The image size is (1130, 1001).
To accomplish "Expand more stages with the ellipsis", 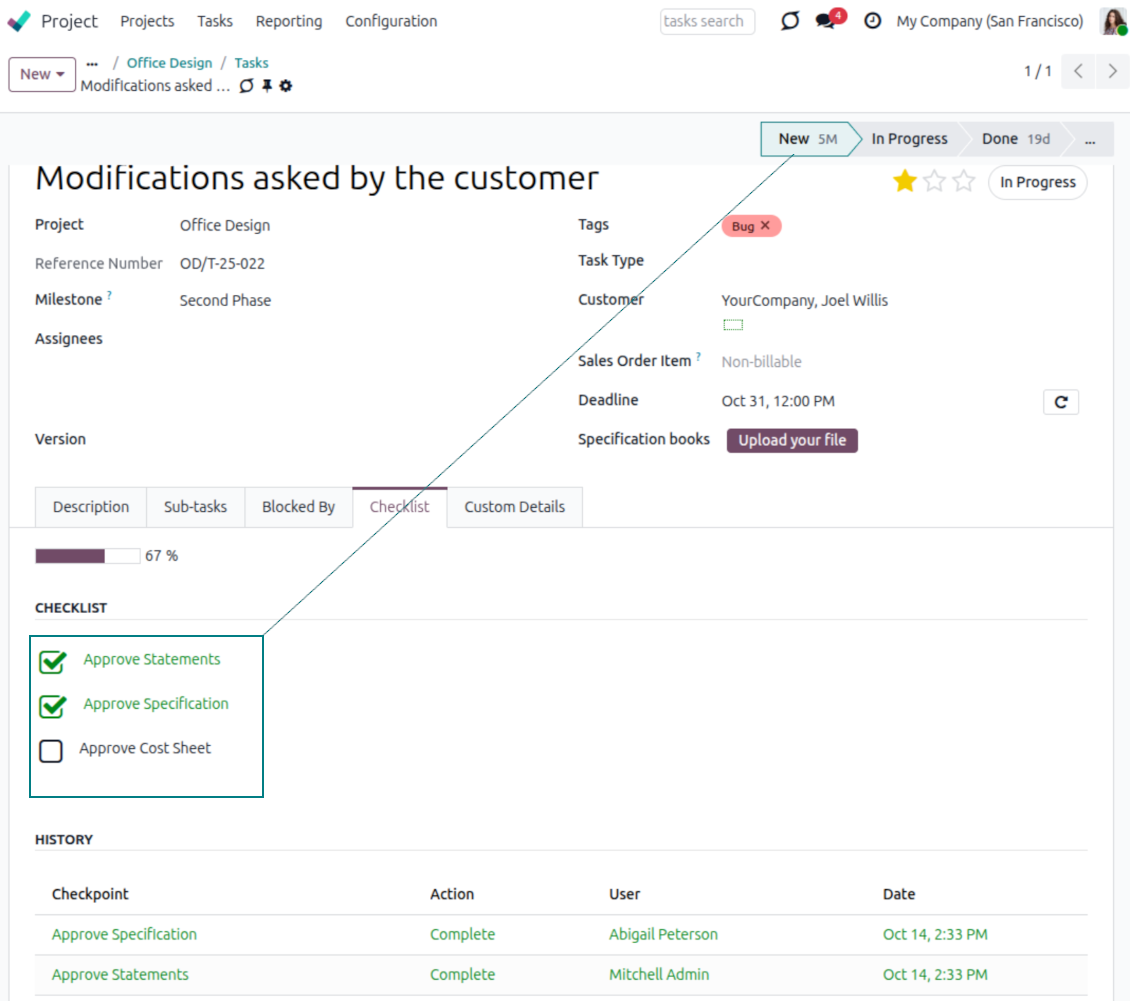I will click(x=1090, y=139).
